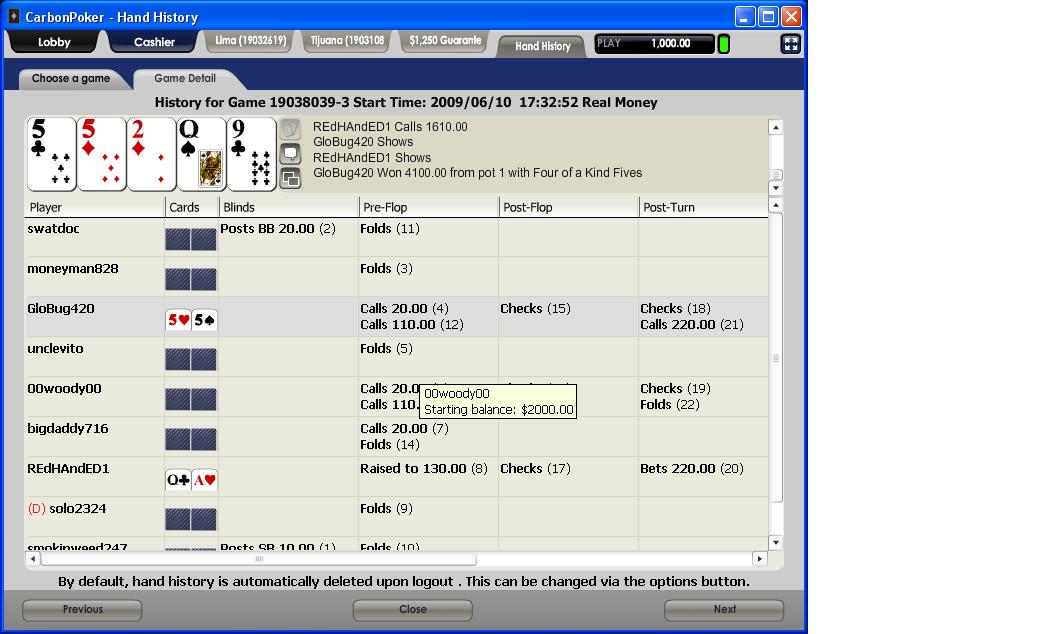This screenshot has height=634, width=1048.
Task: Select the five of diamonds community card
Action: (x=102, y=154)
